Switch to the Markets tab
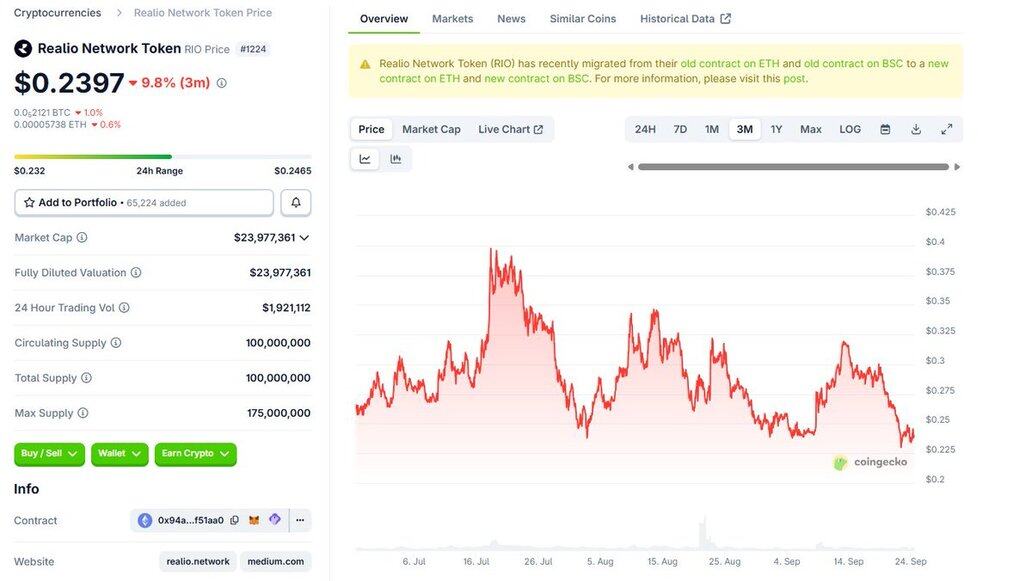Viewport: 1032px width, 581px height. [452, 19]
